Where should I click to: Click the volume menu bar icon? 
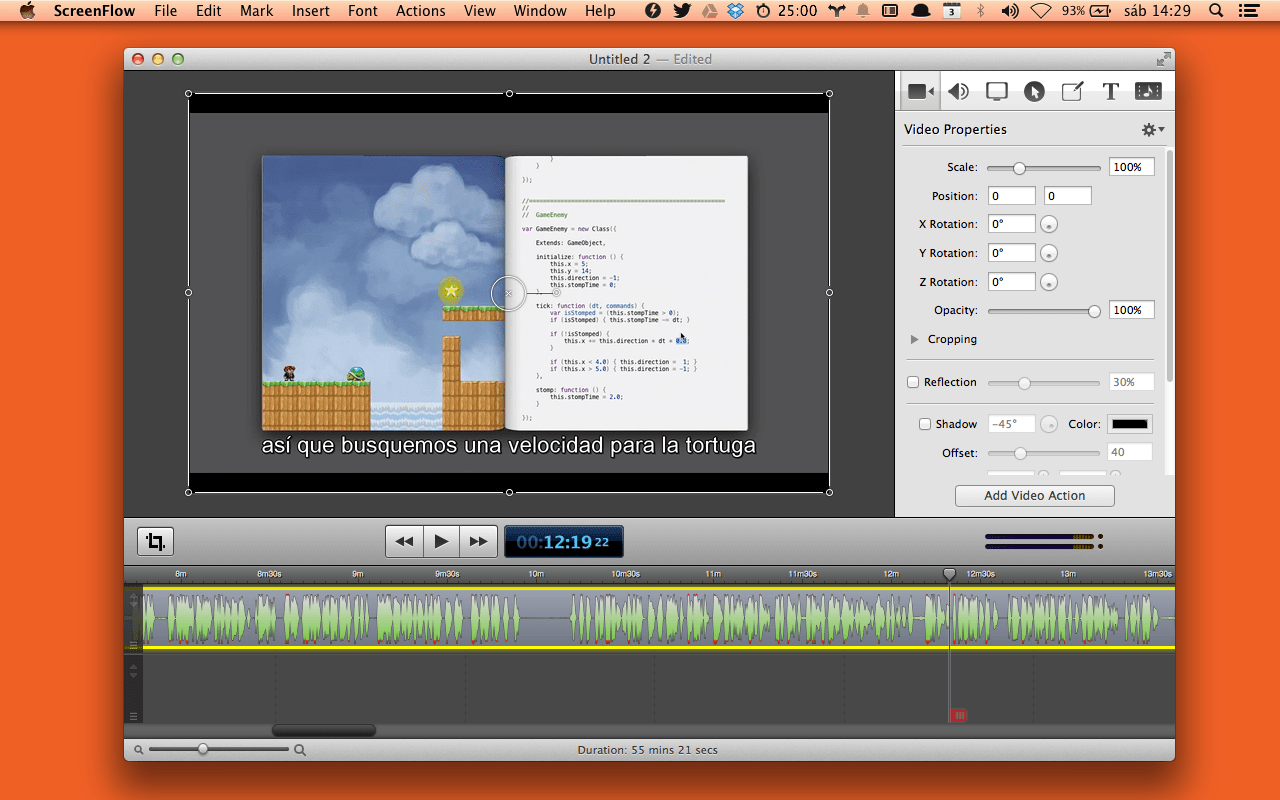(x=1010, y=11)
